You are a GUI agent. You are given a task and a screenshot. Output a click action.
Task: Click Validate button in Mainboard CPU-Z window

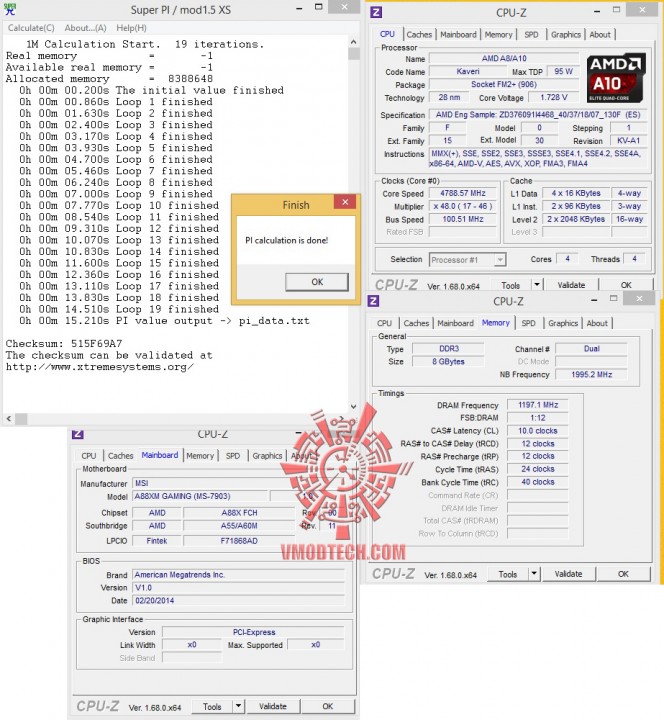pos(273,707)
